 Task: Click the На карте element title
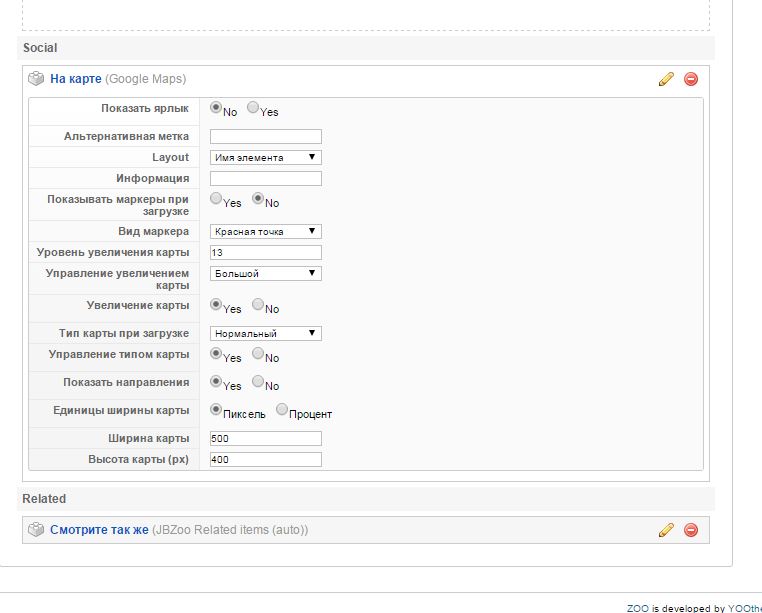click(x=76, y=79)
